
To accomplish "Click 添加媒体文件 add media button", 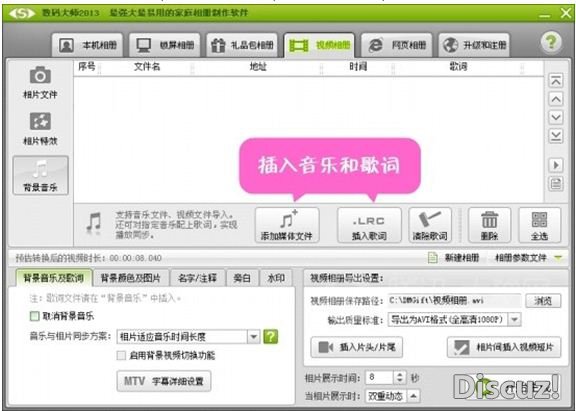I will tap(287, 225).
